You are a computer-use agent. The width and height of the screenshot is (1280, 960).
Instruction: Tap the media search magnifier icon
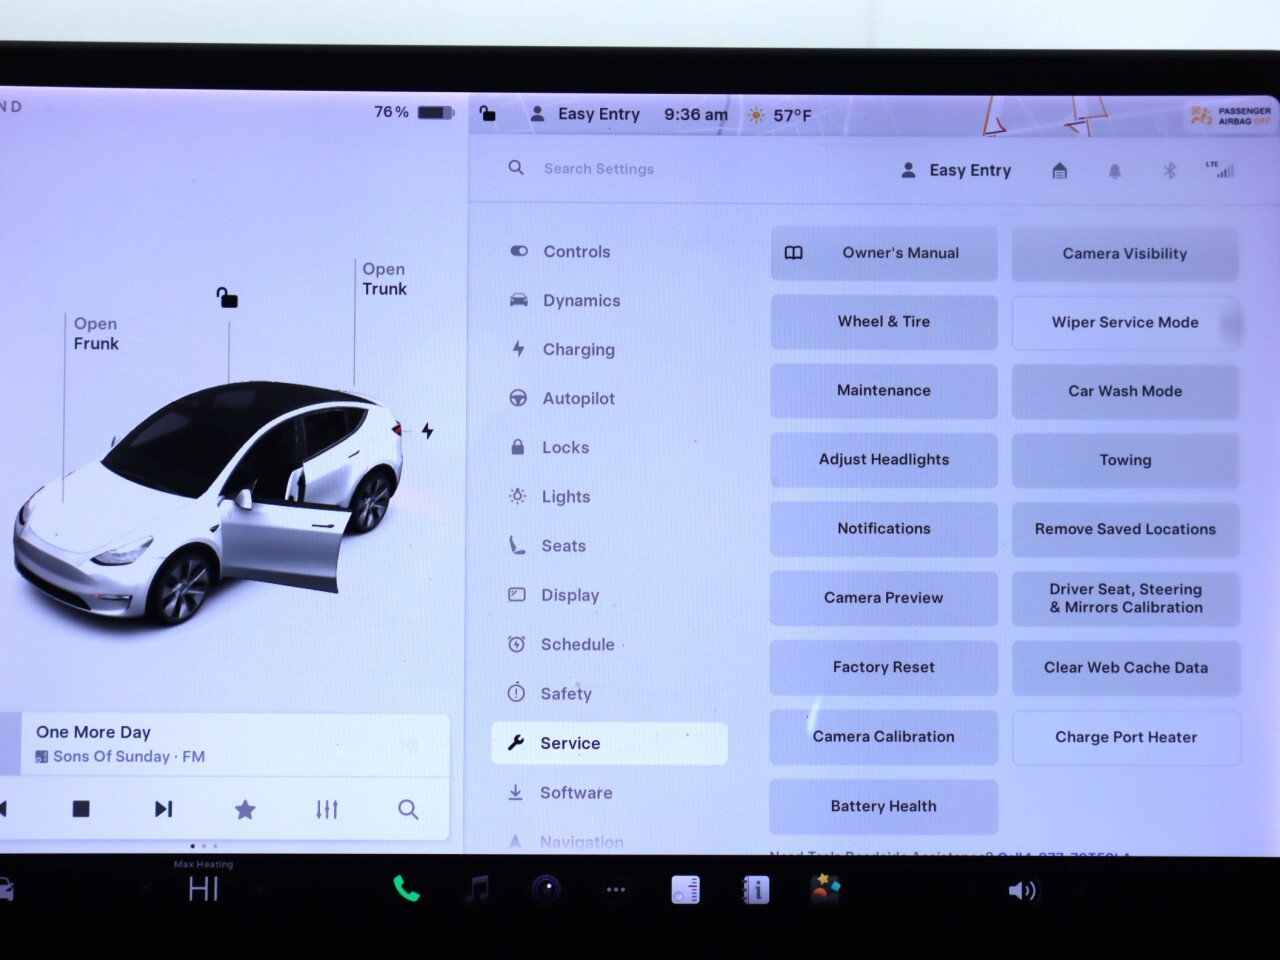click(x=408, y=809)
